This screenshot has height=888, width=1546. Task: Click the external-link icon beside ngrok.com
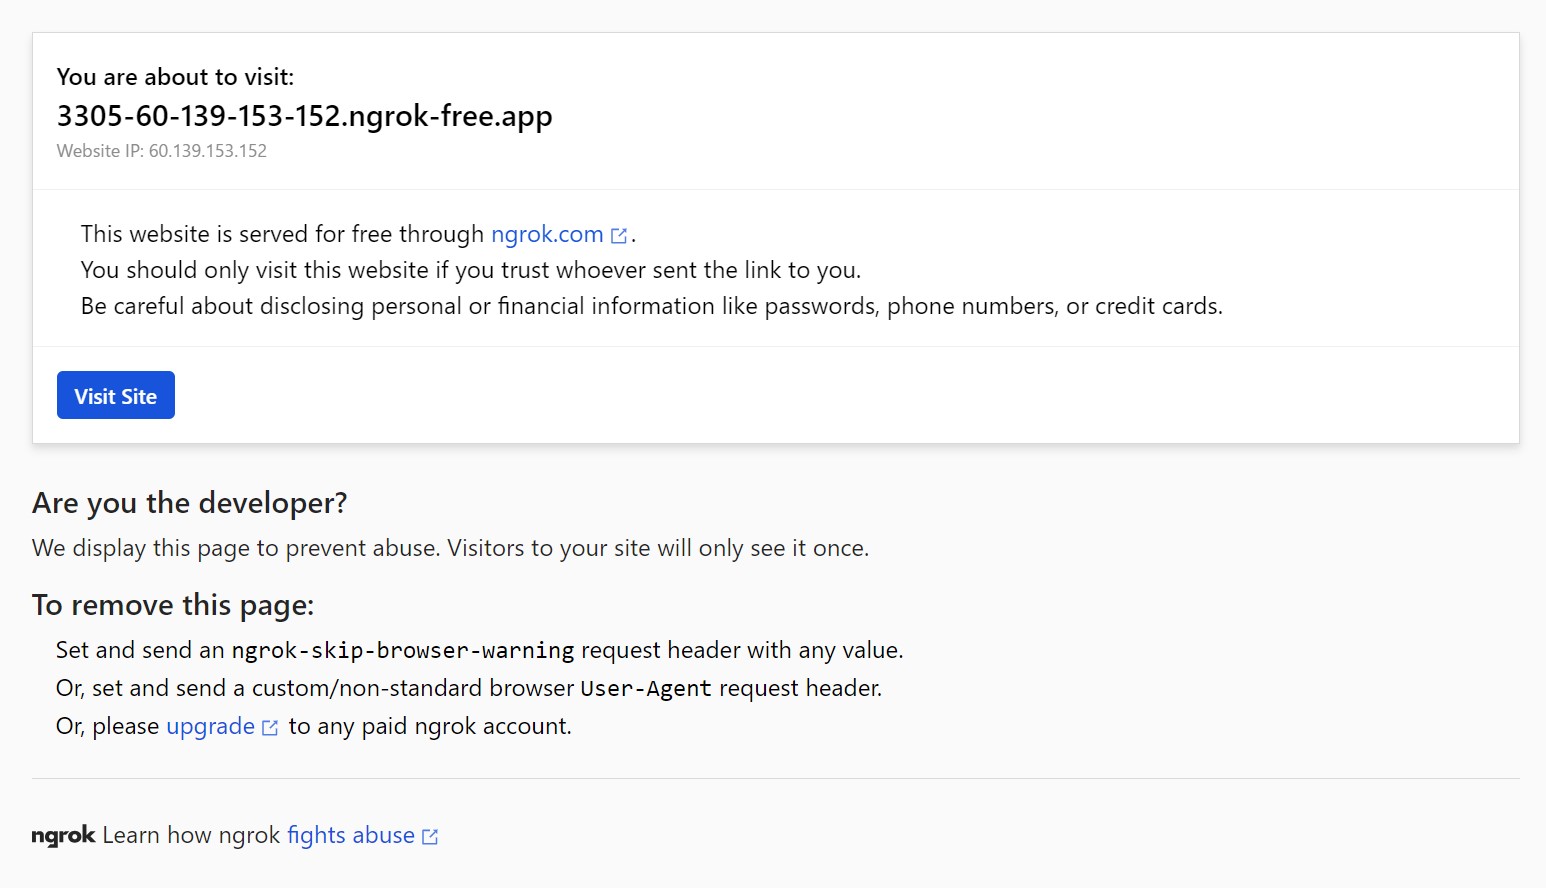click(619, 236)
